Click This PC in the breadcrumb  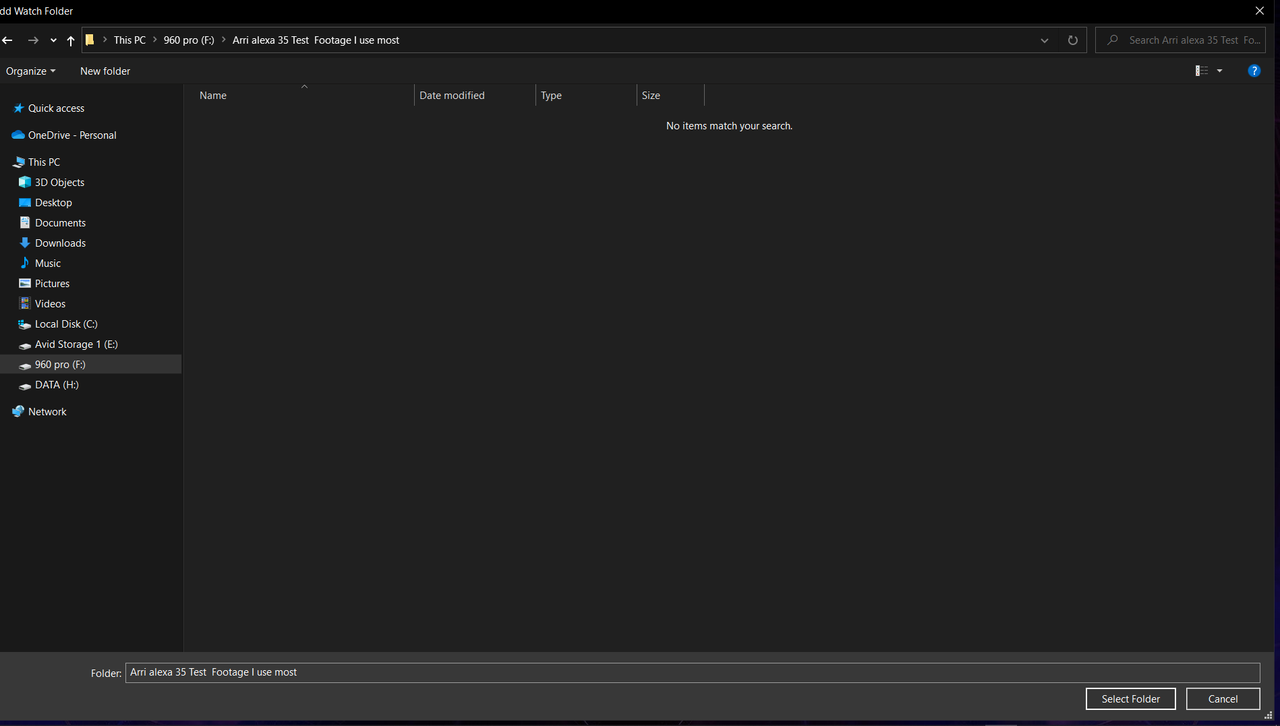click(x=129, y=40)
